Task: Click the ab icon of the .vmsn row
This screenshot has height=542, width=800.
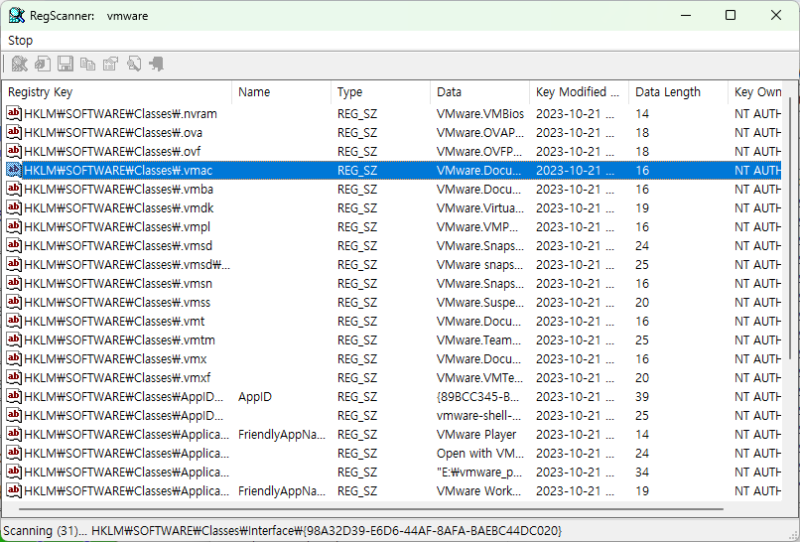Action: click(x=14, y=283)
